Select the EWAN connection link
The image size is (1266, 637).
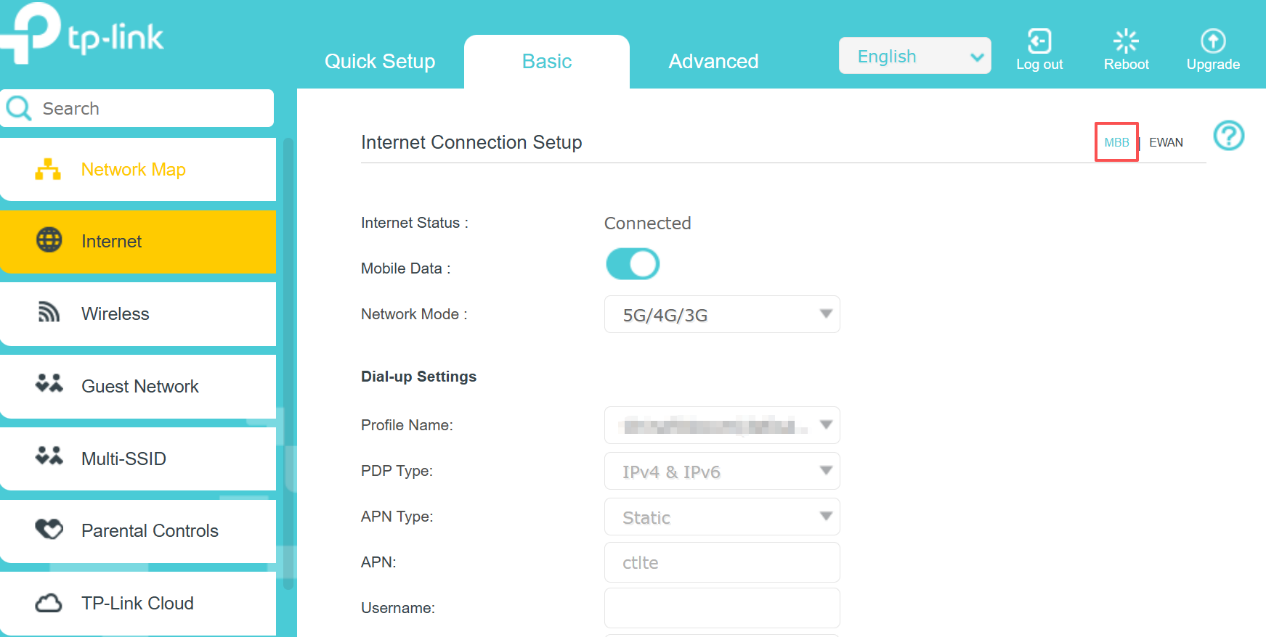coord(1165,143)
